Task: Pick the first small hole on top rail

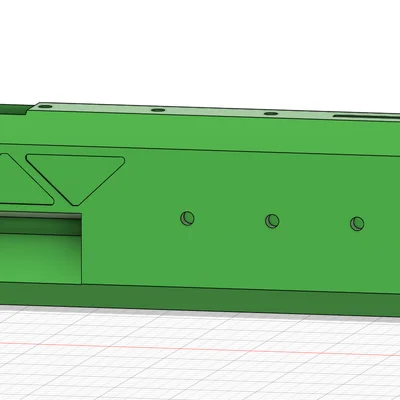Action: [46, 107]
